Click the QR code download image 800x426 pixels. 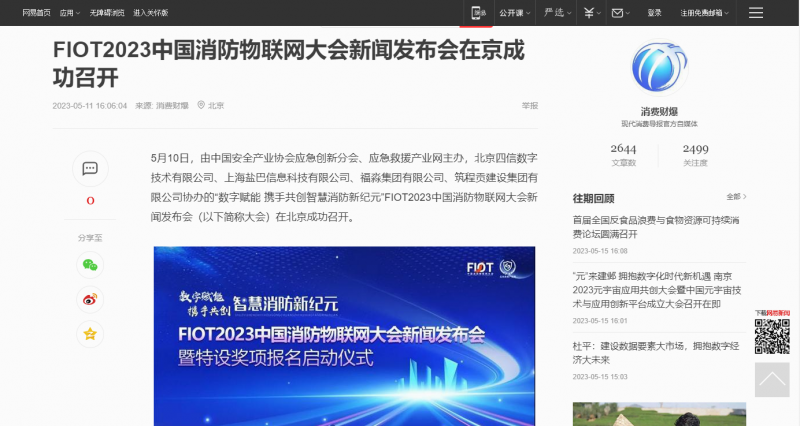point(771,336)
